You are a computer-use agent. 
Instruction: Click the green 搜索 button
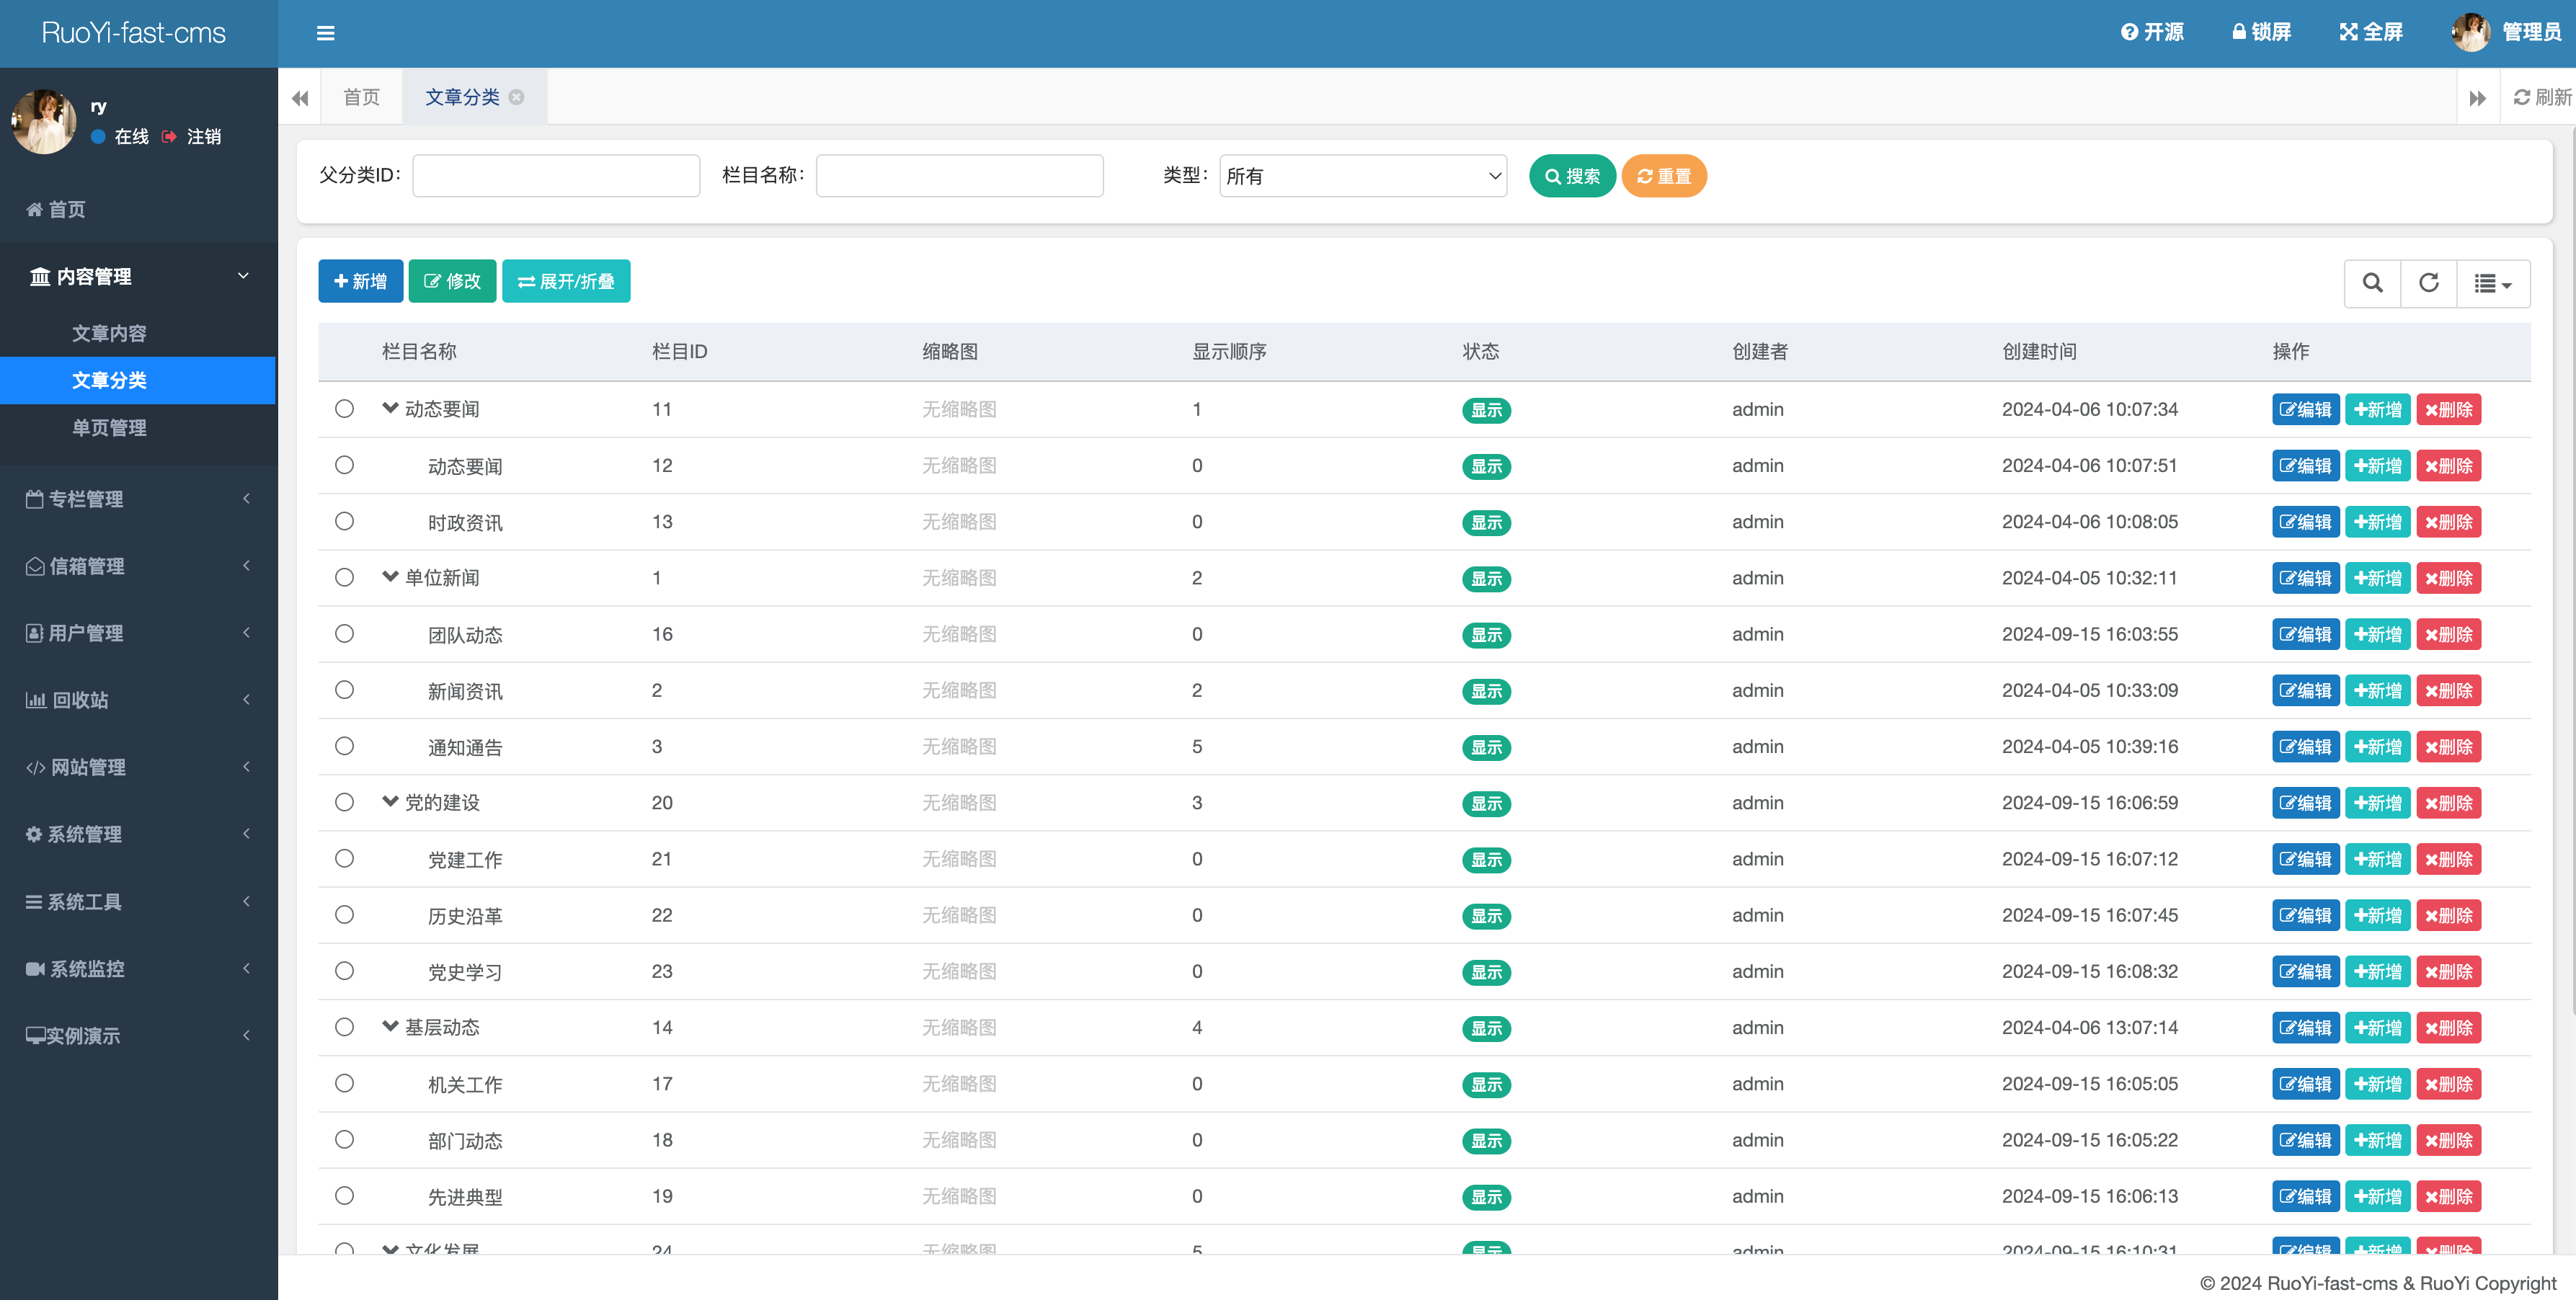click(x=1572, y=176)
